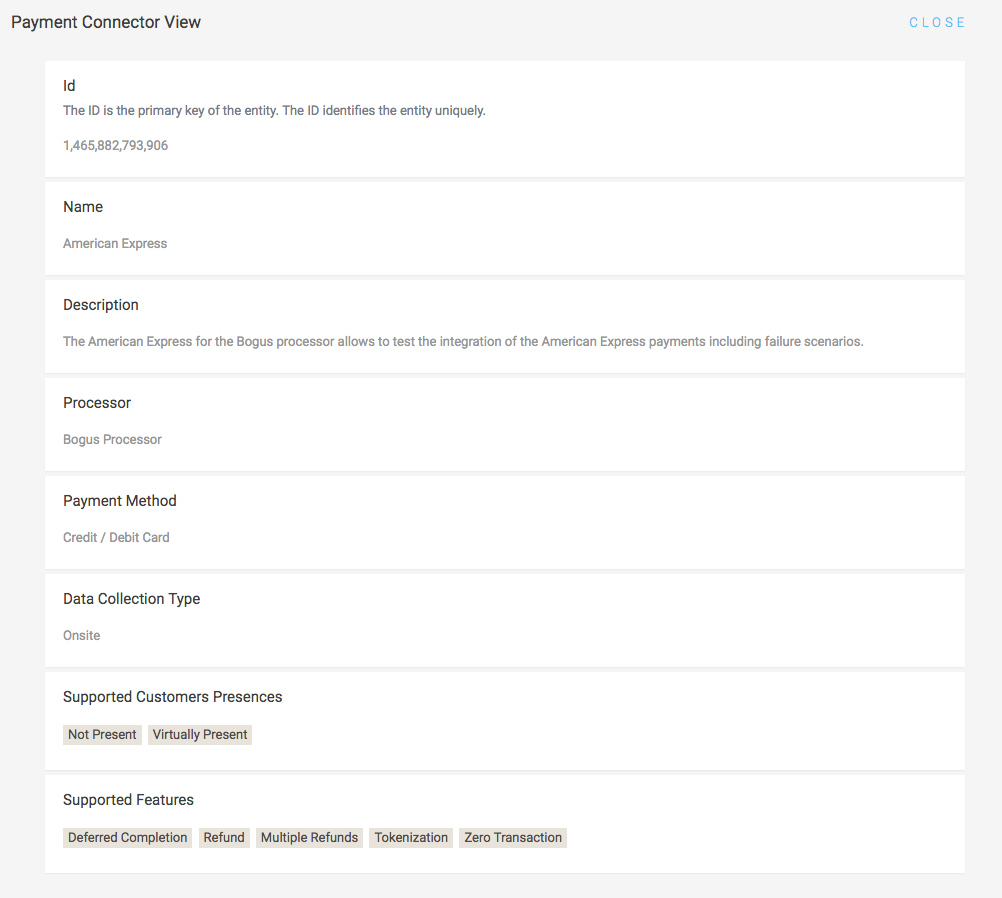Click the Supported Customers Presences heading
Viewport: 1002px width, 898px height.
172,697
